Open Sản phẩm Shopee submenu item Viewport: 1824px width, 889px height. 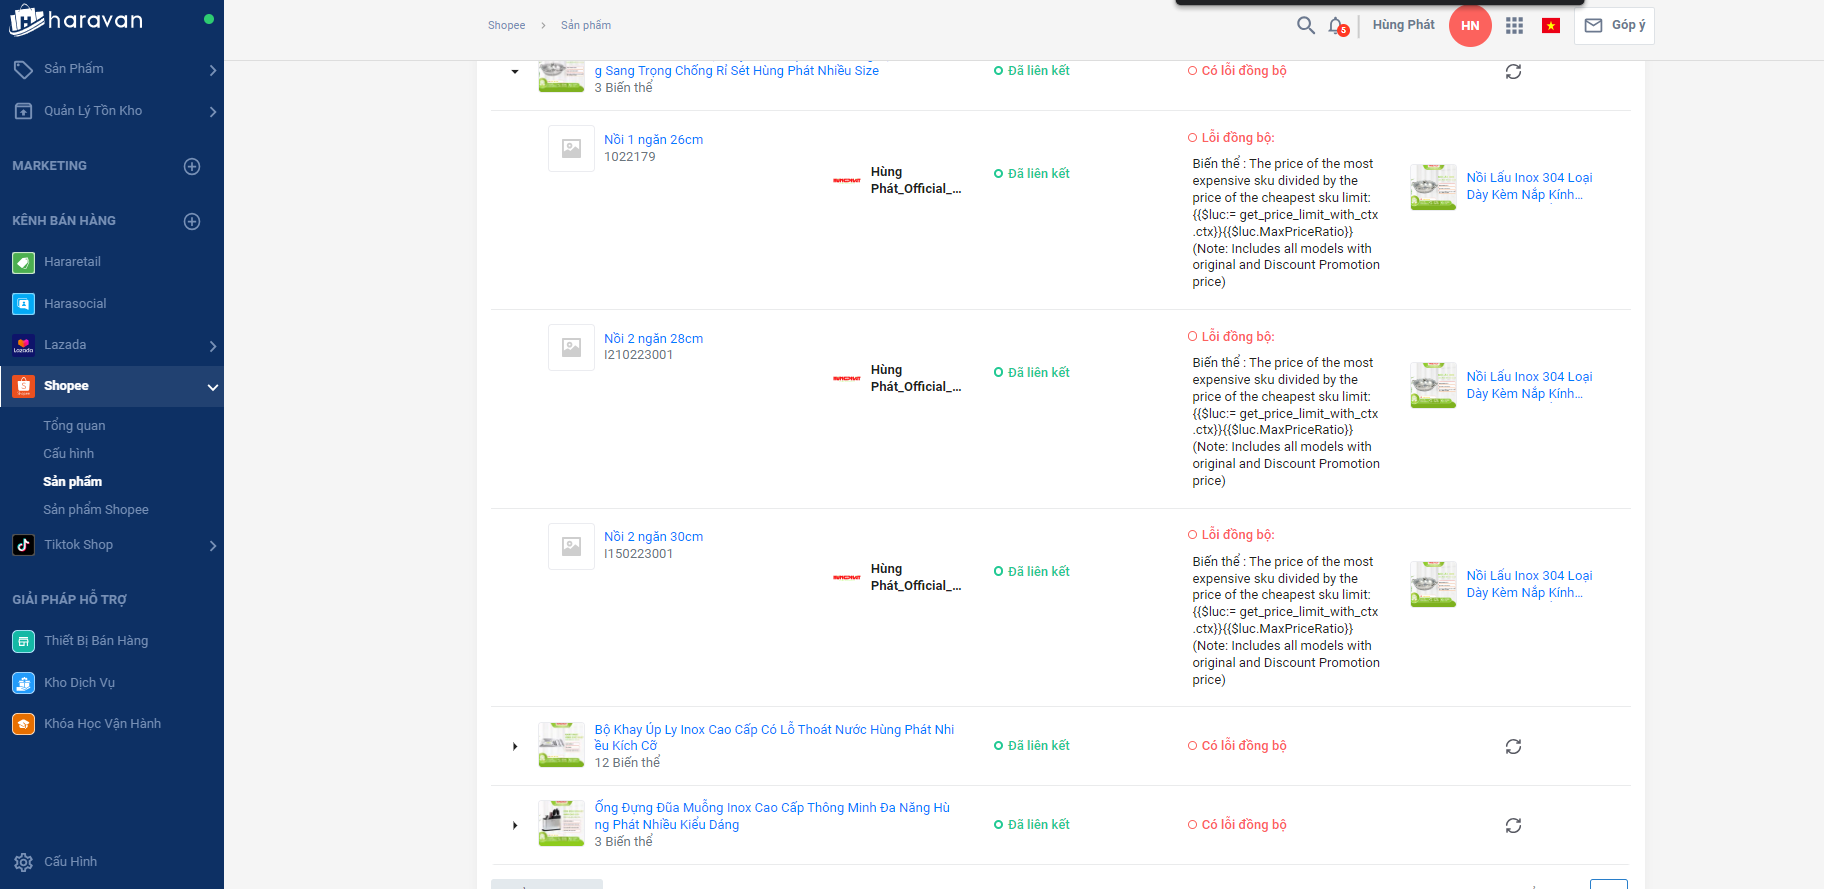(96, 510)
